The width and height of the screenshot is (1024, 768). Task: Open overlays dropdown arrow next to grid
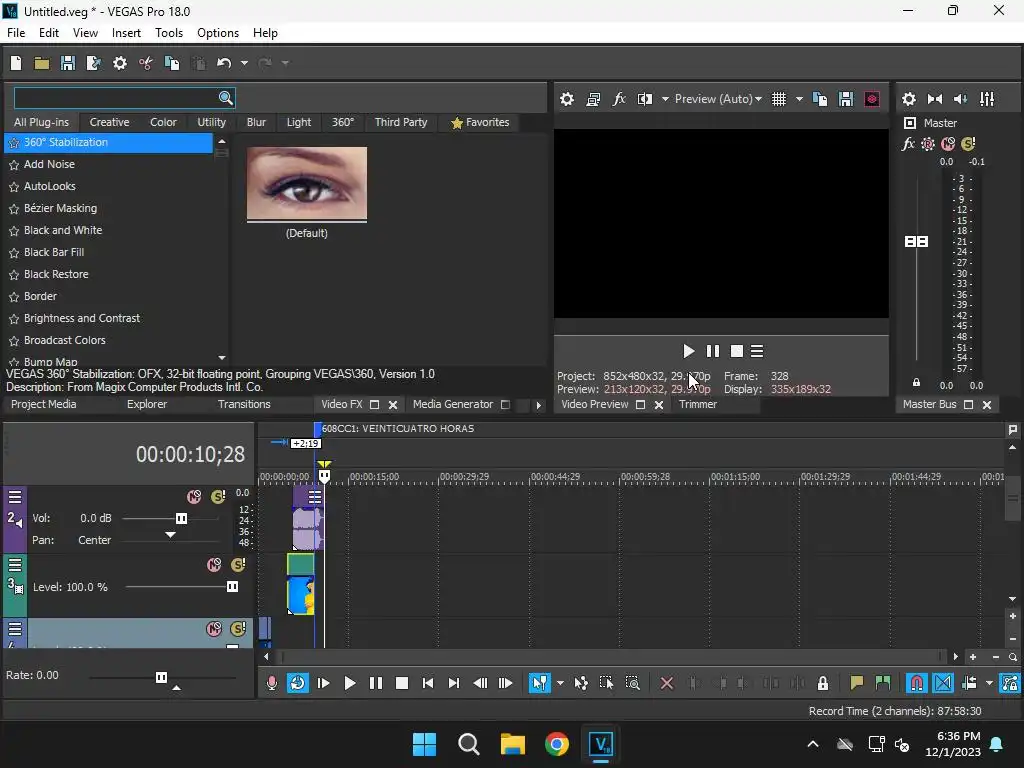[799, 99]
